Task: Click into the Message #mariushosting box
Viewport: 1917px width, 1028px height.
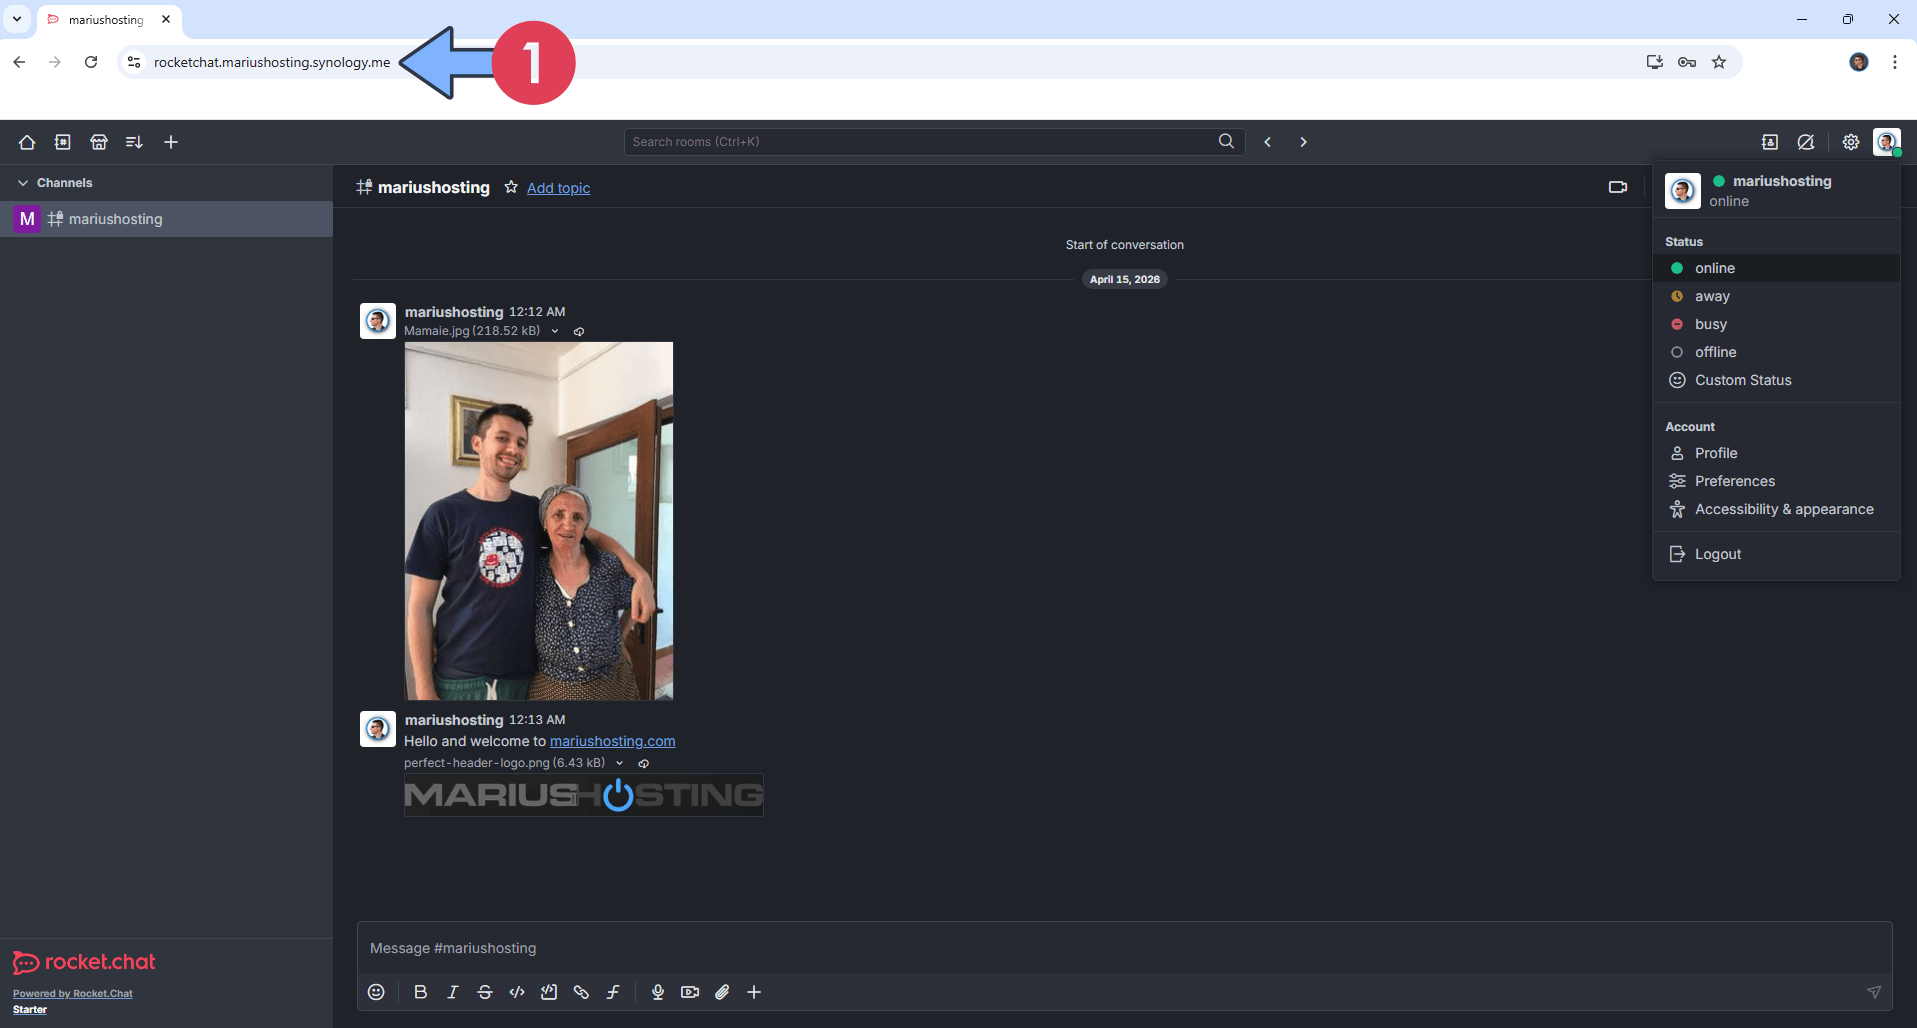Action: point(1124,948)
